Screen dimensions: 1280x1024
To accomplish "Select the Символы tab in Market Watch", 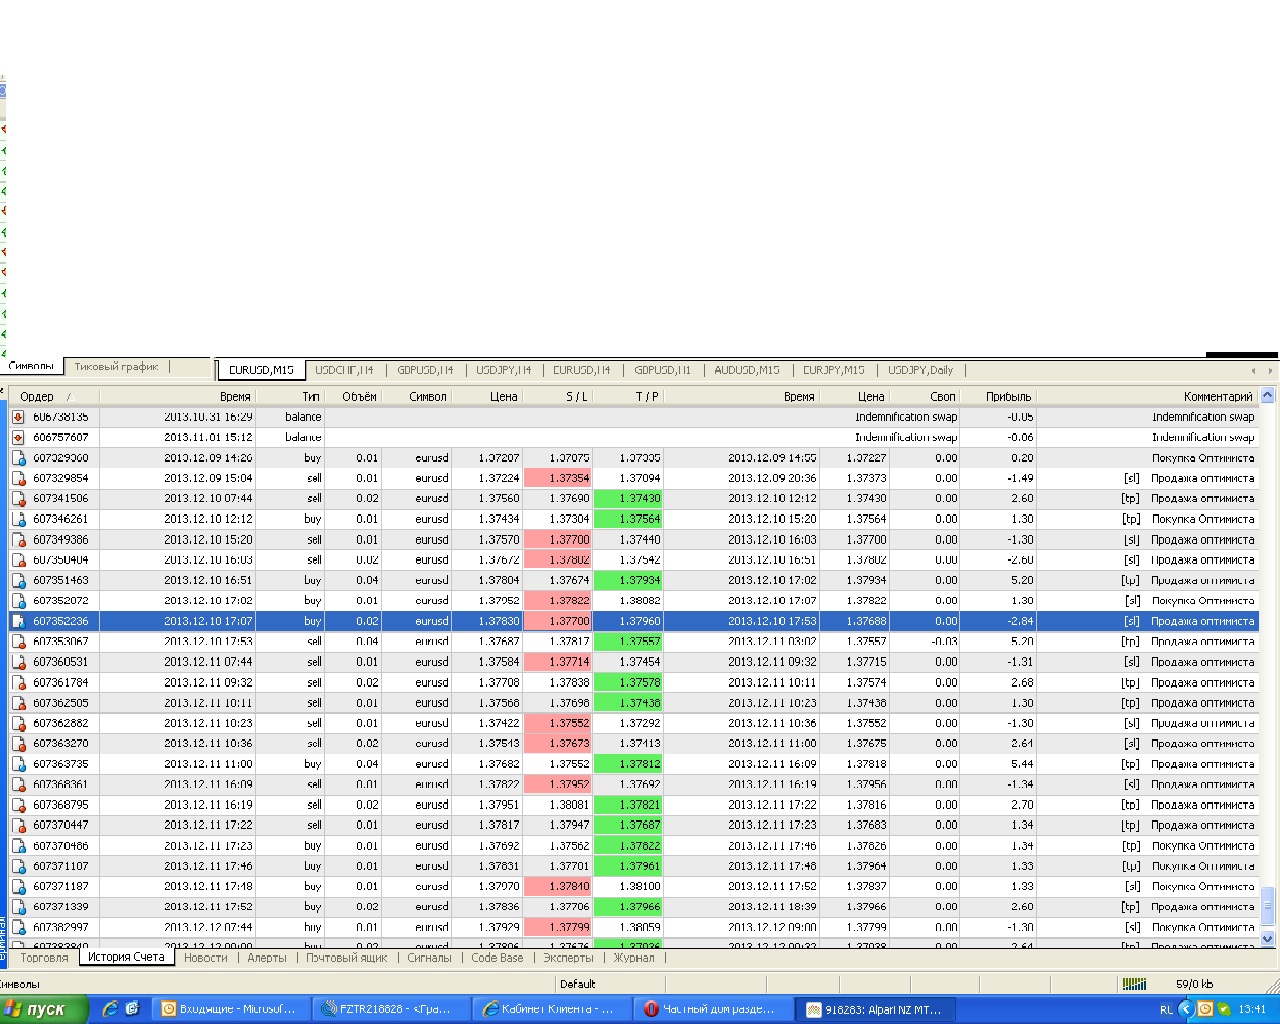I will click(x=32, y=367).
